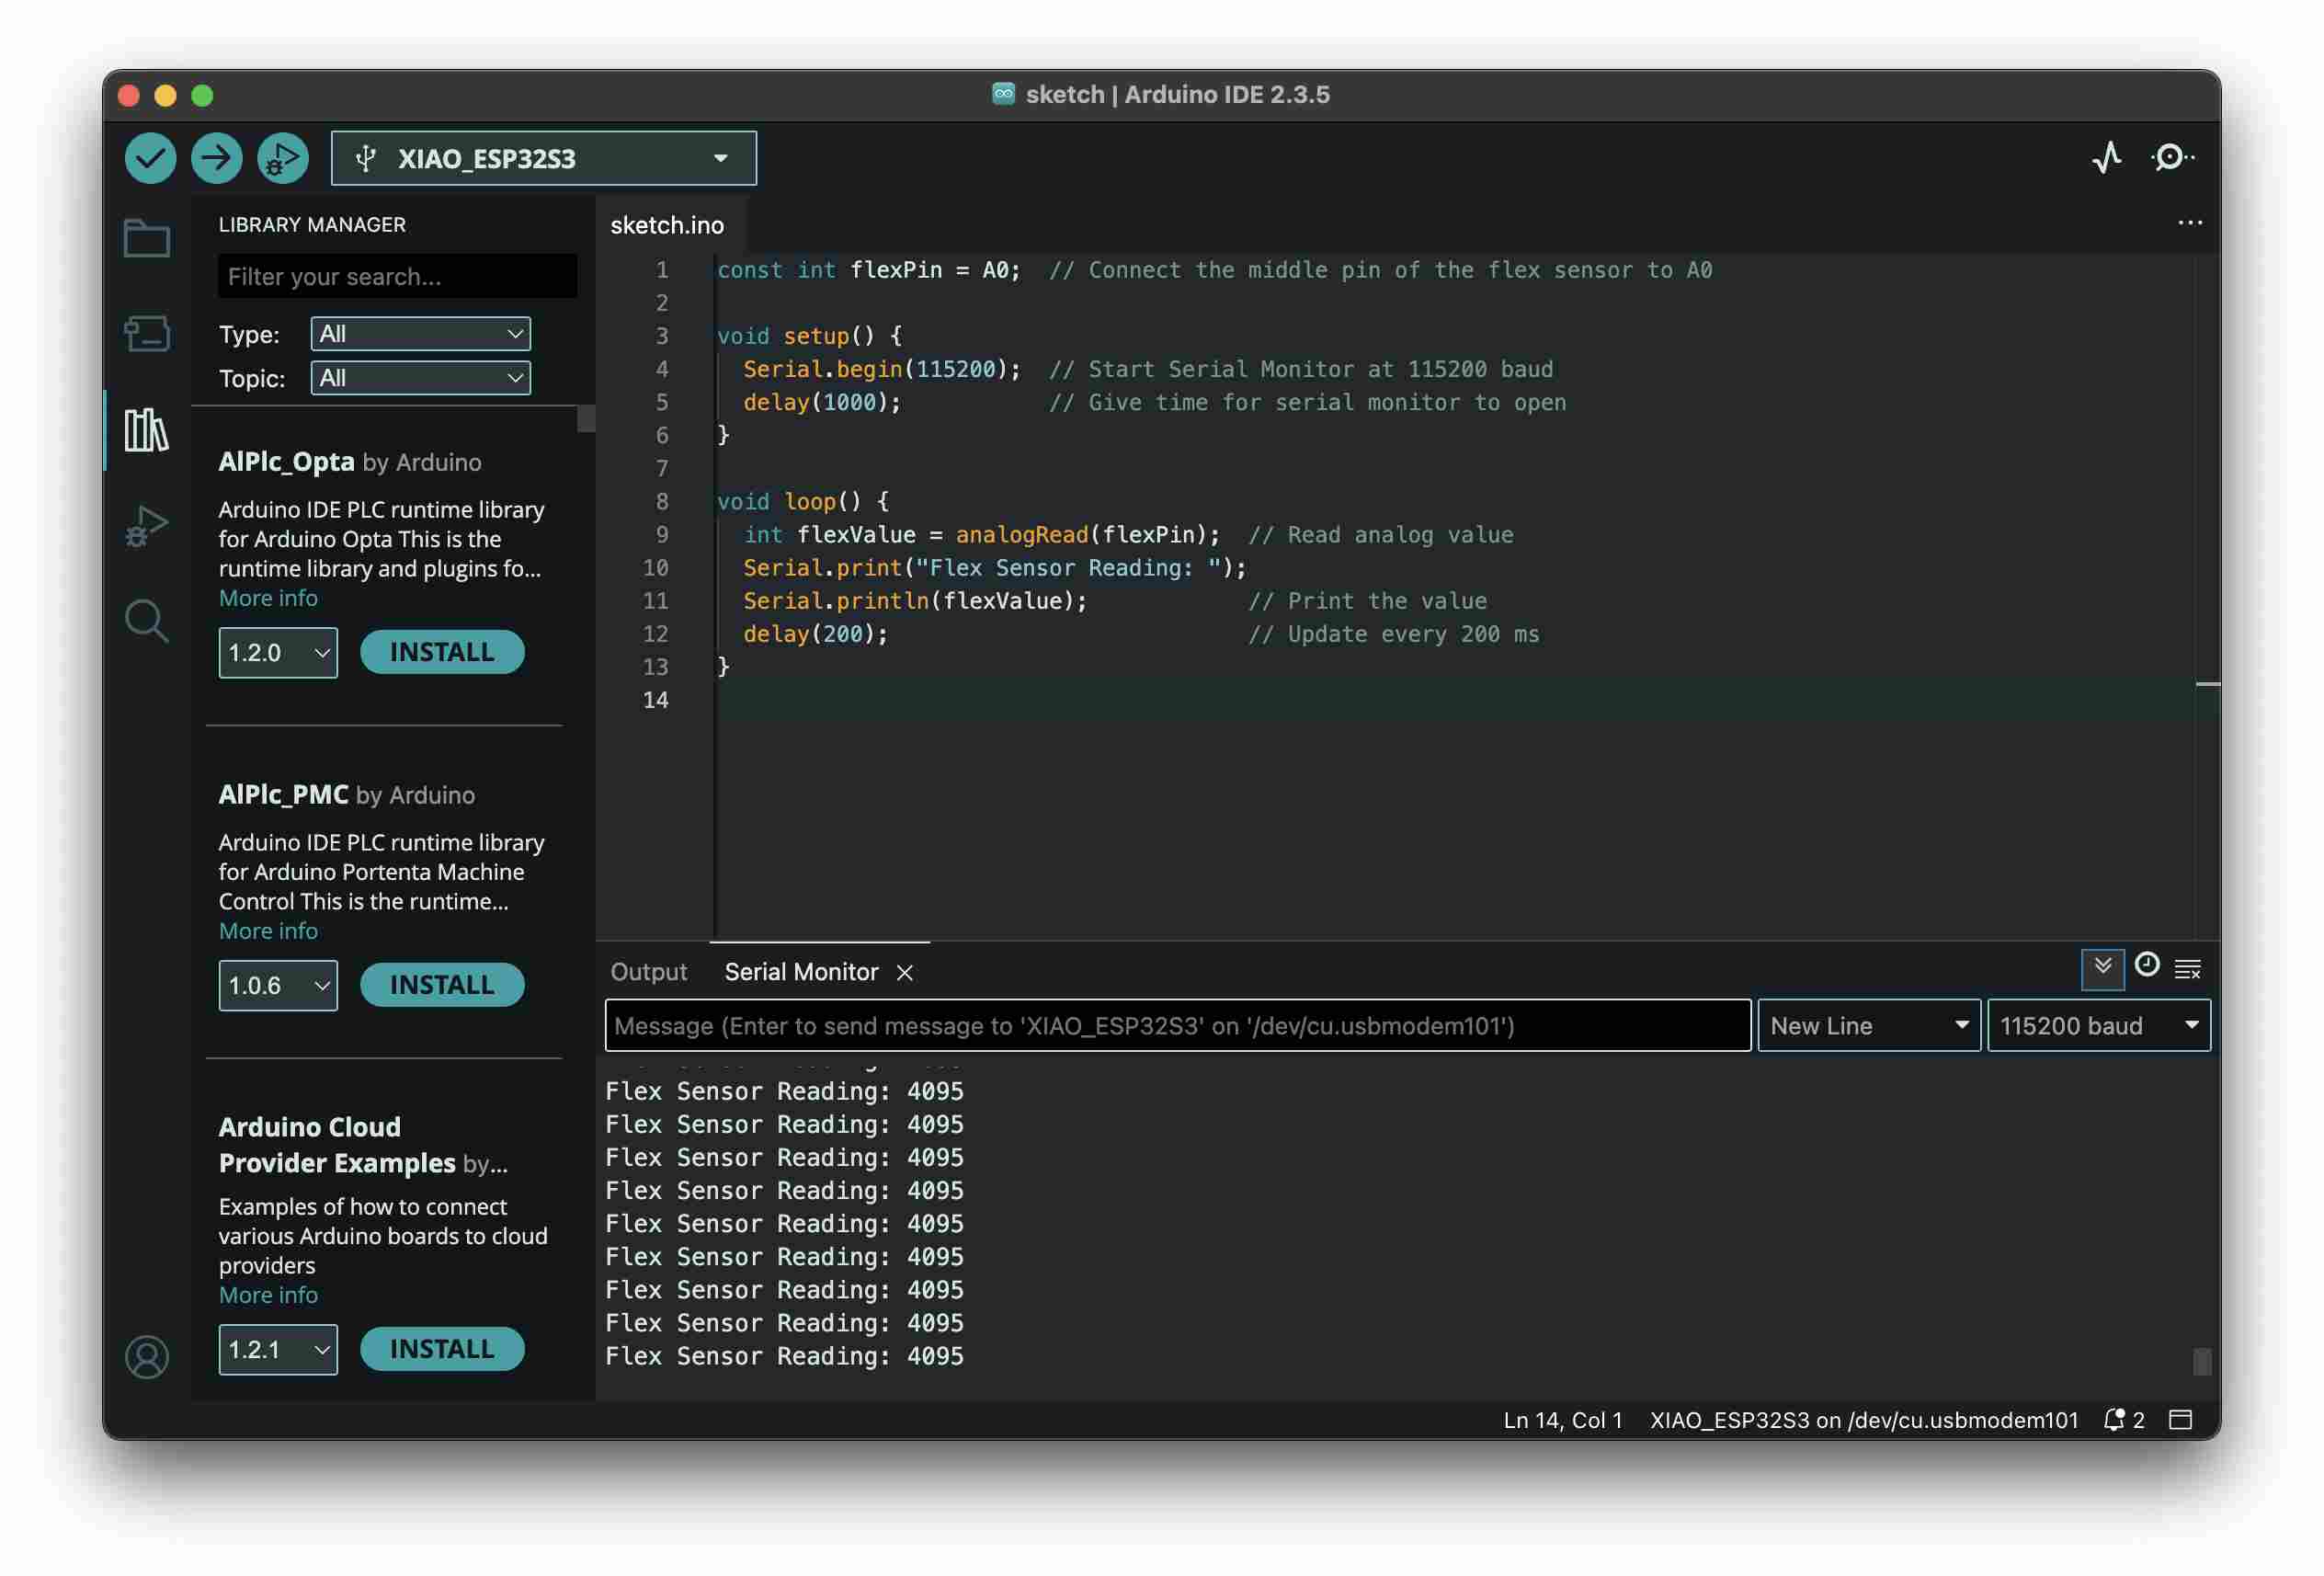The image size is (2324, 1576).
Task: Click the library search filter field
Action: tap(397, 276)
